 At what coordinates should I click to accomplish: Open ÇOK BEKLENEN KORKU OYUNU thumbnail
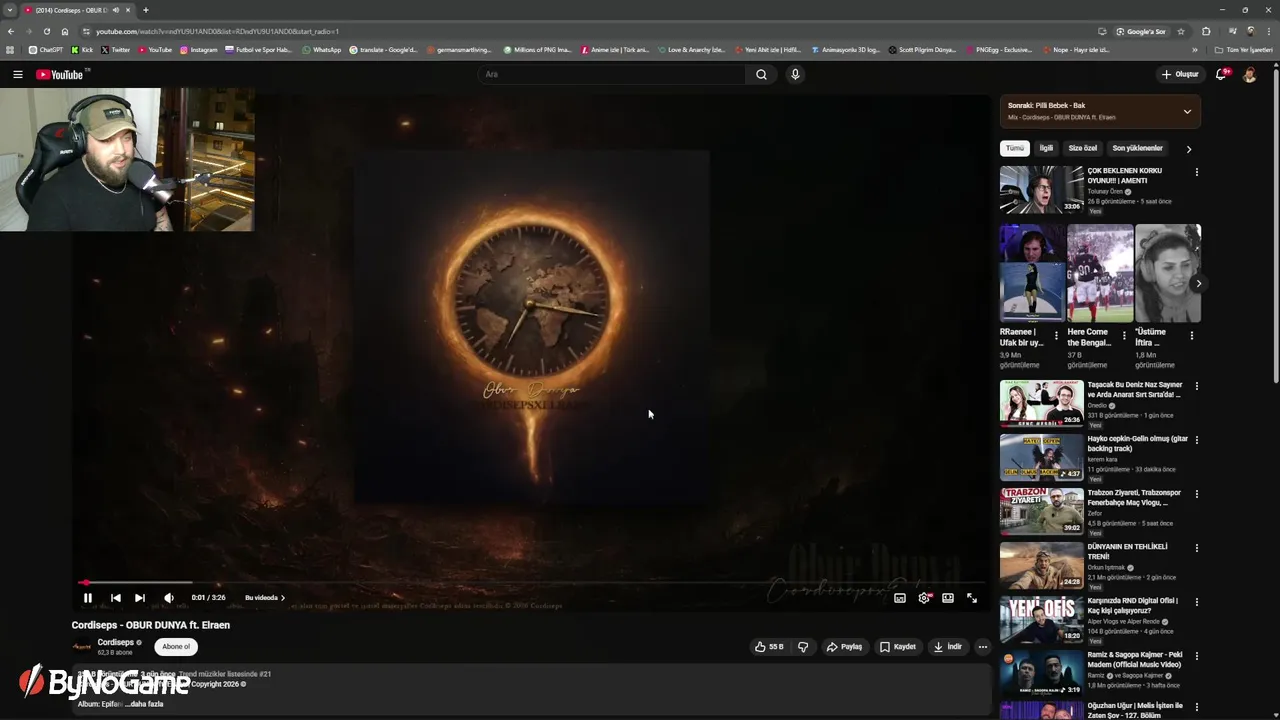coord(1041,189)
